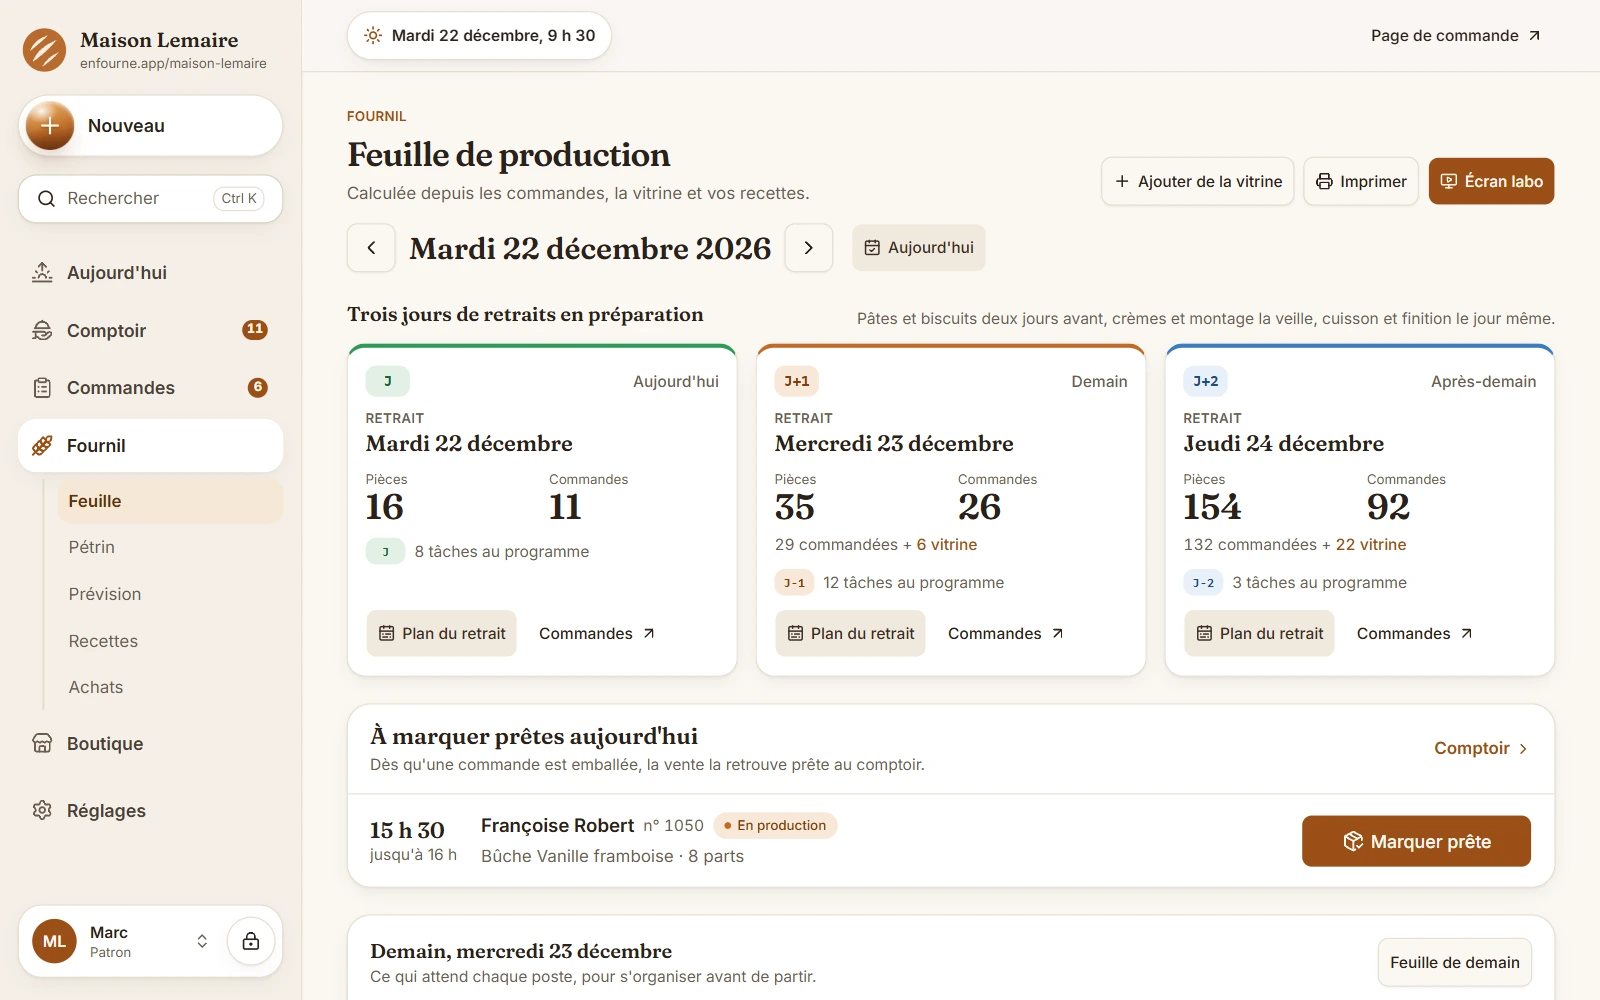Go to next day with right chevron
The image size is (1600, 1000).
click(809, 248)
